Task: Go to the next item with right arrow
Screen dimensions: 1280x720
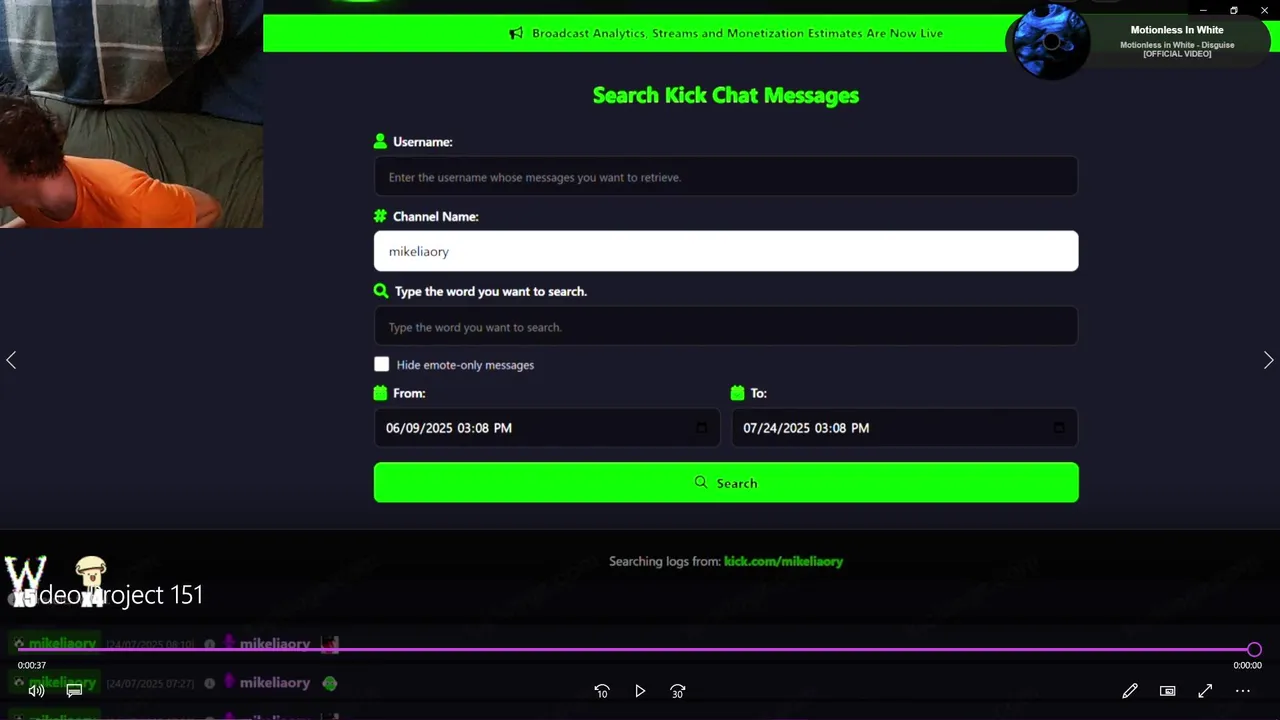Action: point(1268,360)
